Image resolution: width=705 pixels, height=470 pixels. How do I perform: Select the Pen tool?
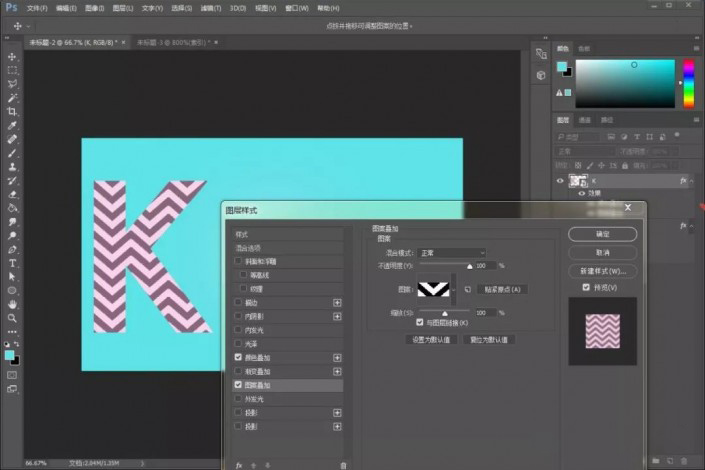point(12,249)
